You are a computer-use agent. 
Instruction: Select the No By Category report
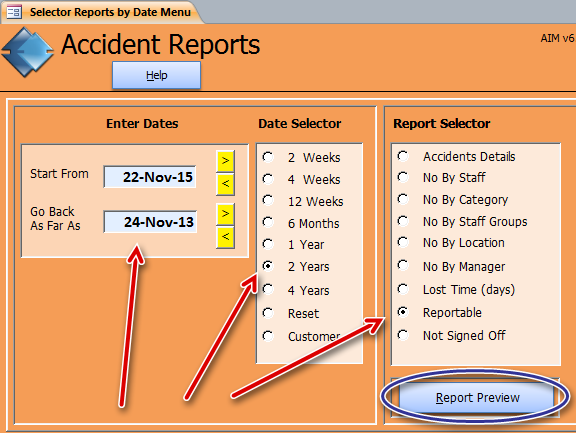coord(403,199)
